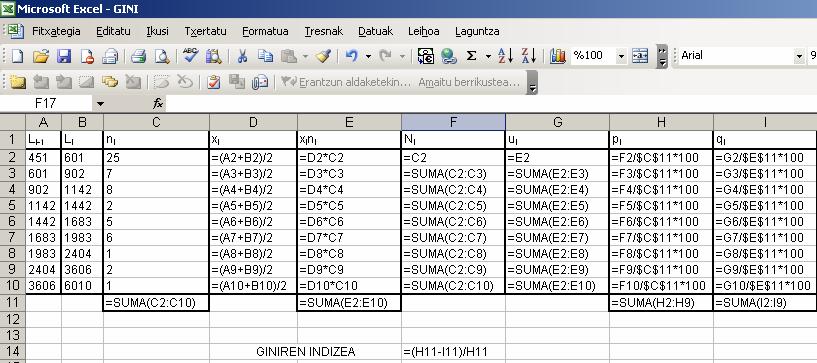Open the Leihoa menu

click(424, 31)
